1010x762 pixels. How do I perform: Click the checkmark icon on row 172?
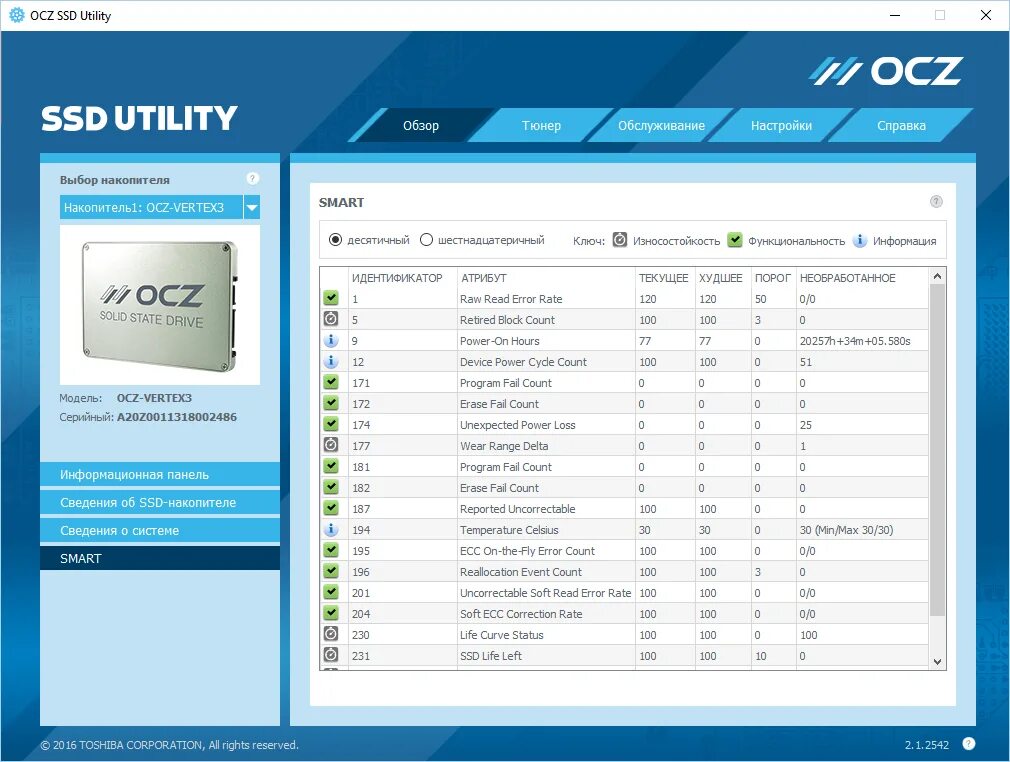[x=330, y=403]
